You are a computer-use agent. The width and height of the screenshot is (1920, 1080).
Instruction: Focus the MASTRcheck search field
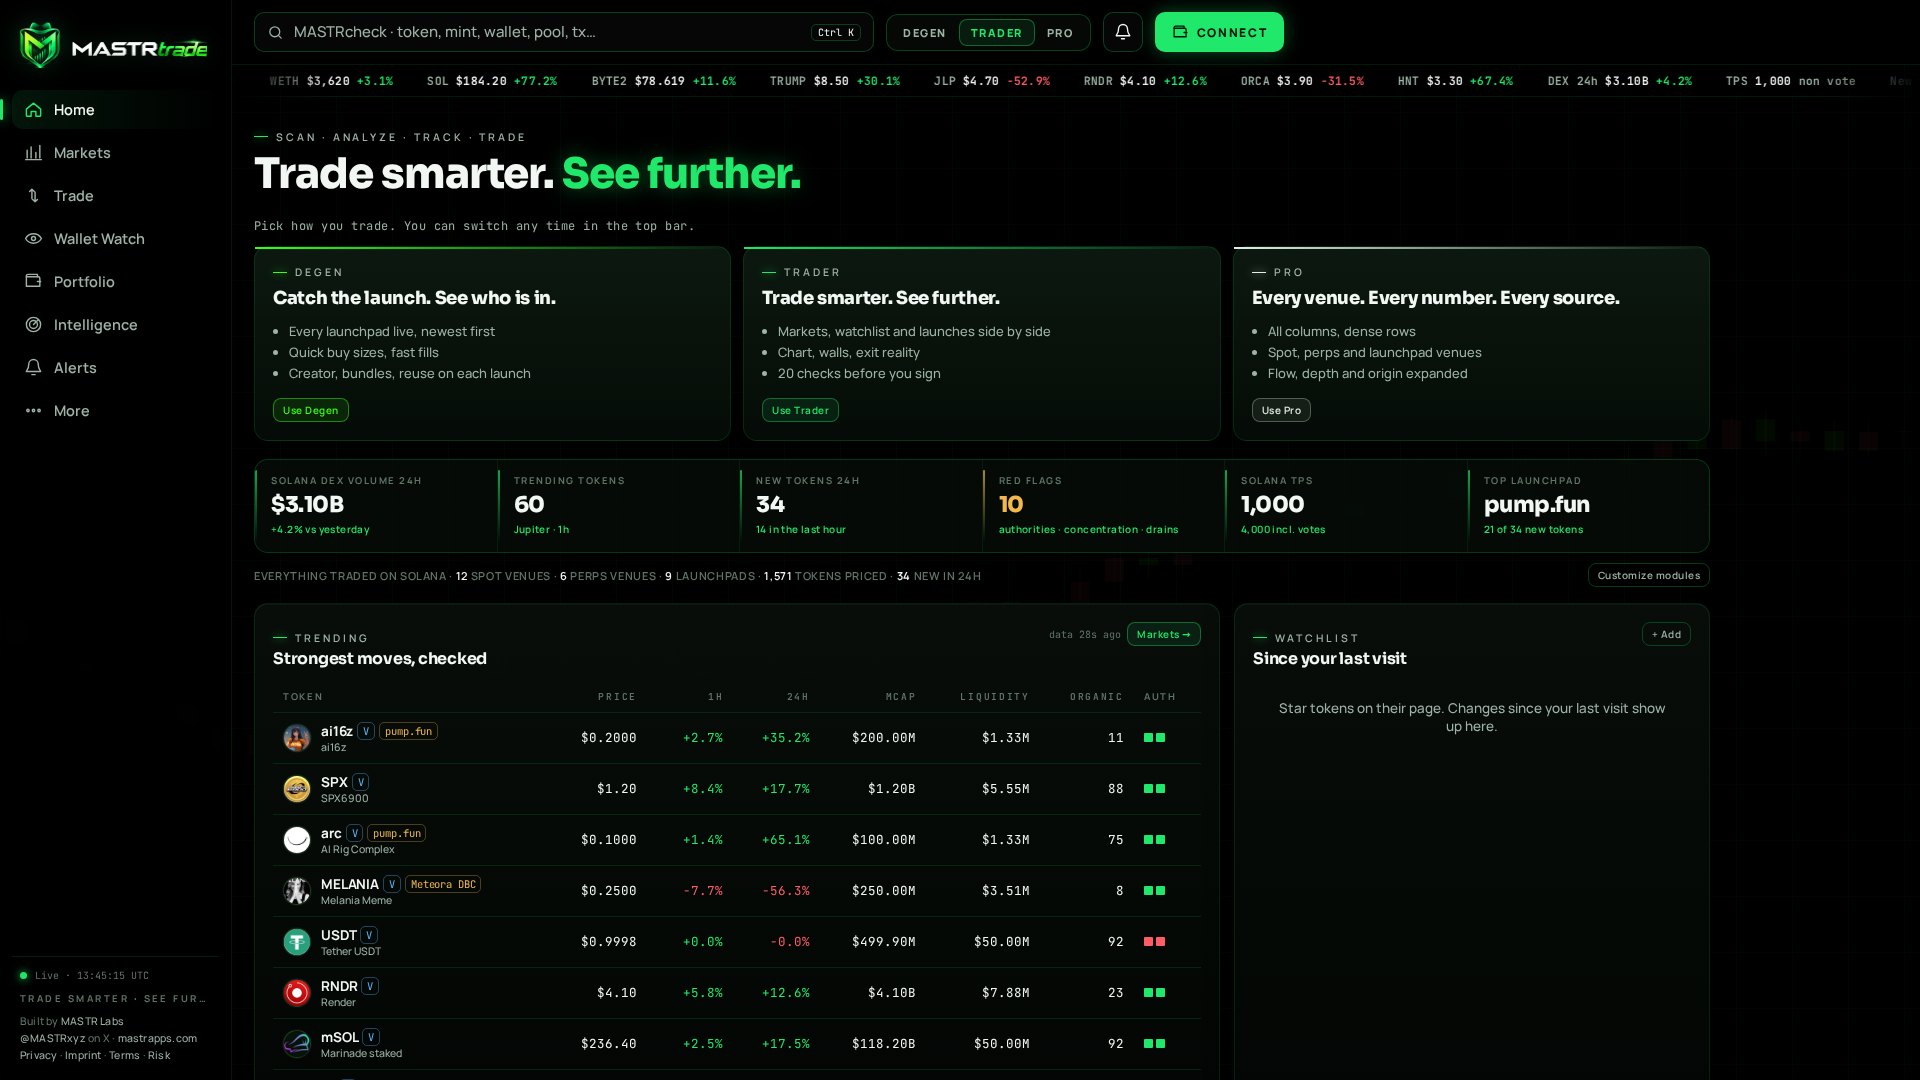[x=563, y=32]
